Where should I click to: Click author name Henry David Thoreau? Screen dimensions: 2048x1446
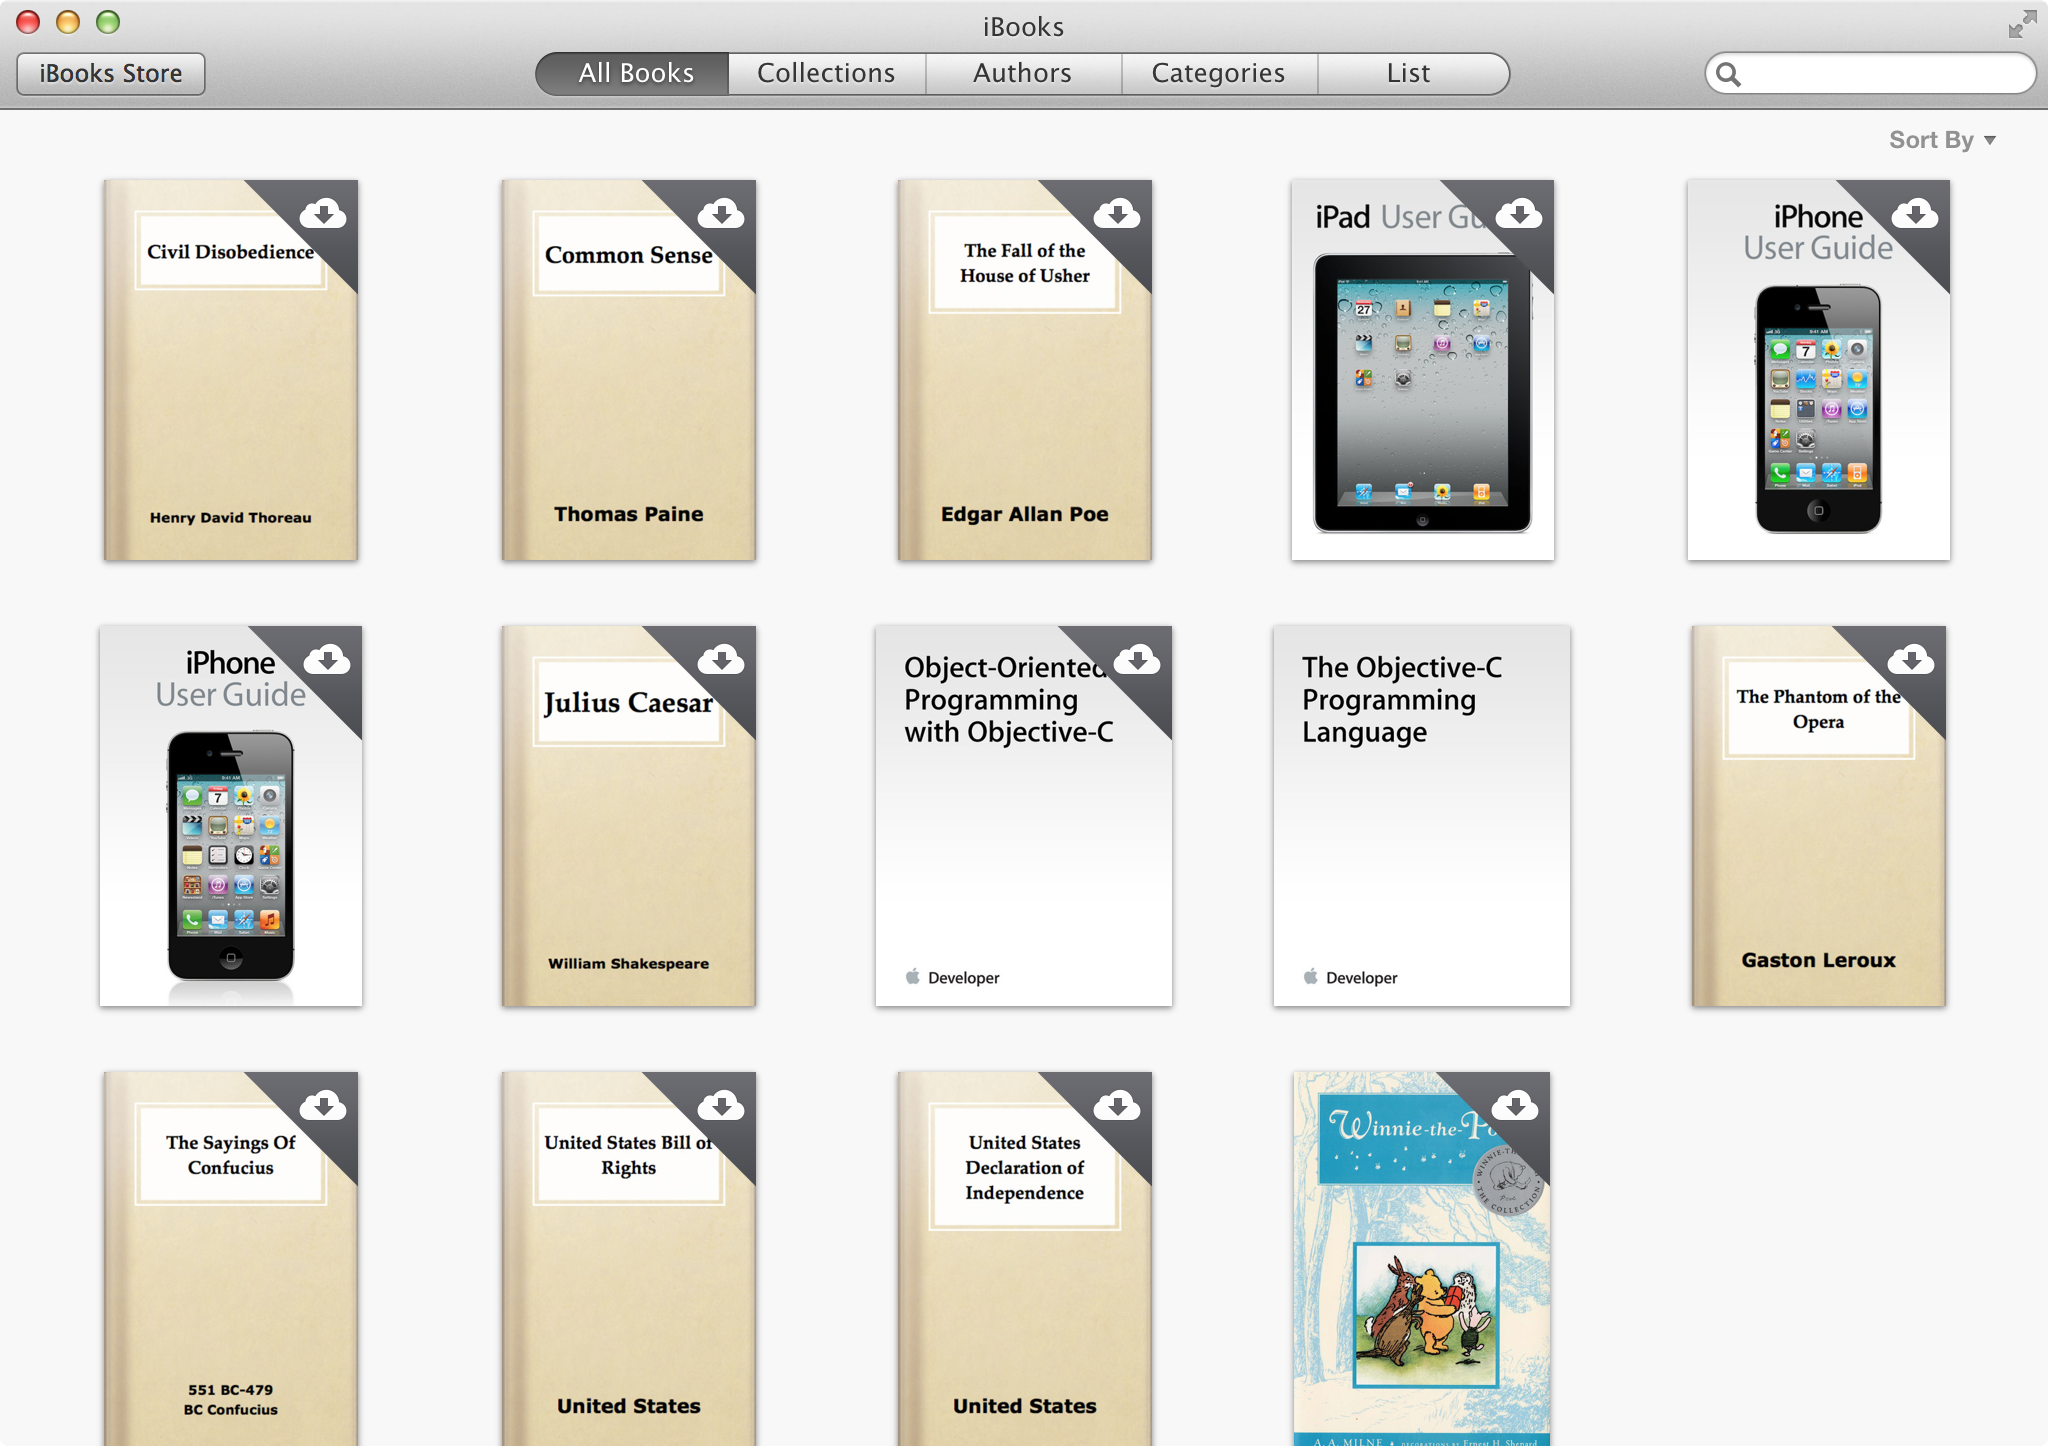[231, 517]
